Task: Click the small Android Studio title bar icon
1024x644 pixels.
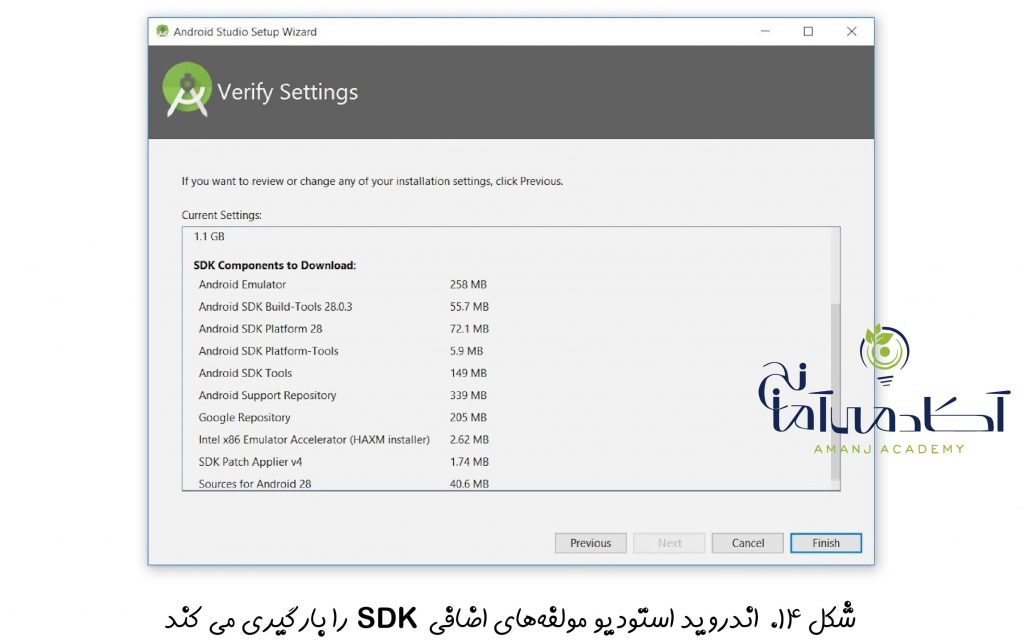Action: coord(162,31)
